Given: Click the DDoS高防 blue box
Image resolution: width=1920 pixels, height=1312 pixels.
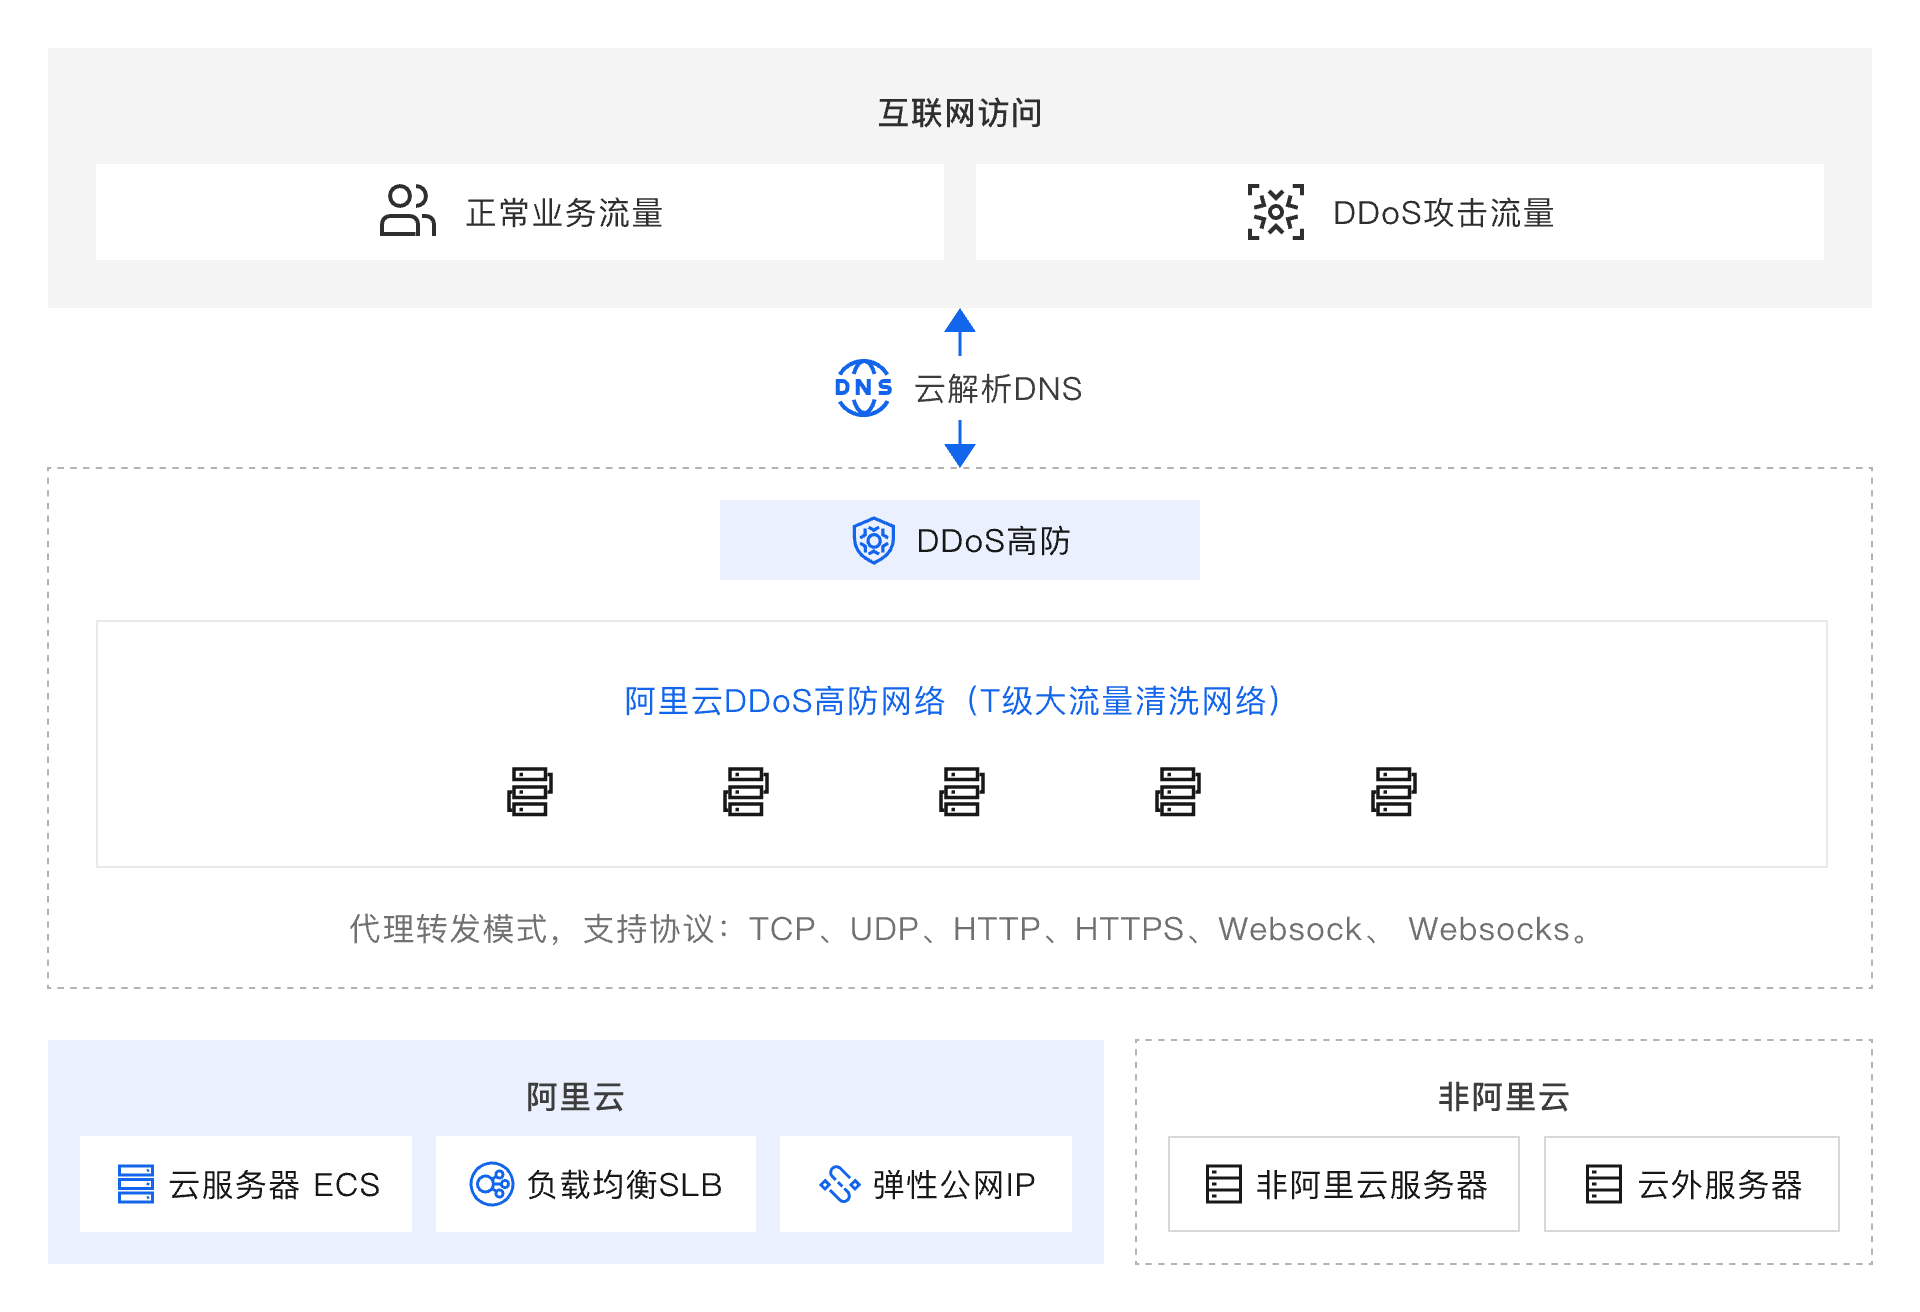Looking at the screenshot, I should point(960,540).
